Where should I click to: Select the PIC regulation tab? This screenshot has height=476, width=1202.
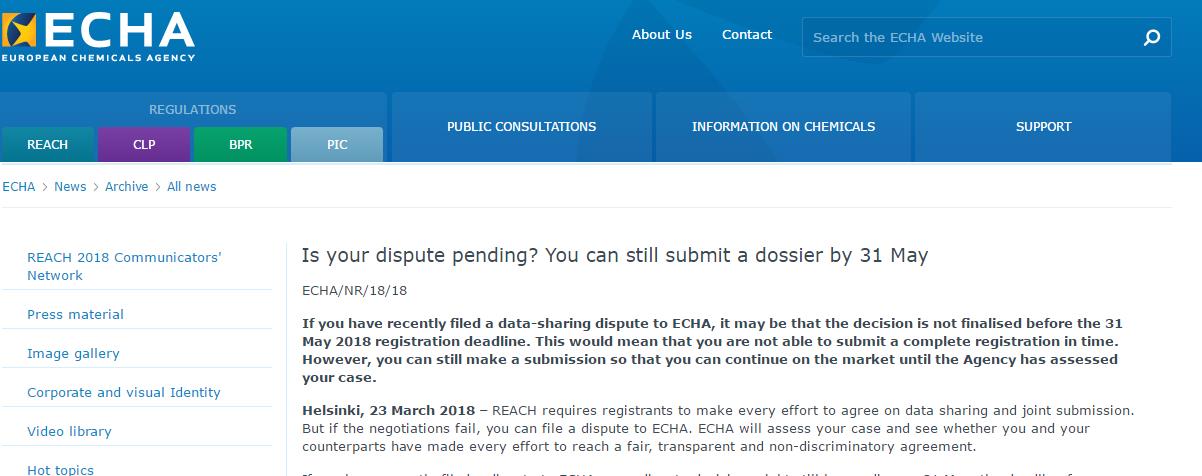pos(337,144)
